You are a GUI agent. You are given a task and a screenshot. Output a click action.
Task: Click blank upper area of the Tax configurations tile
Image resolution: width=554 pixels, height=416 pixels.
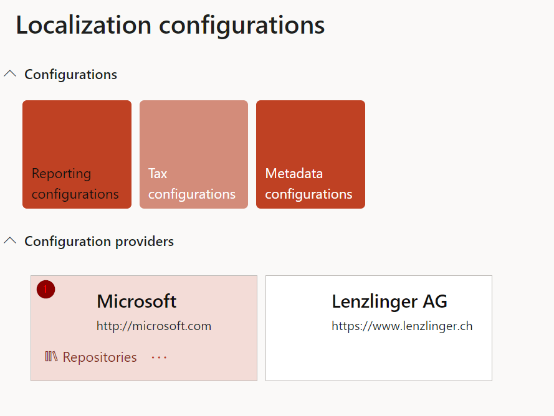194,133
